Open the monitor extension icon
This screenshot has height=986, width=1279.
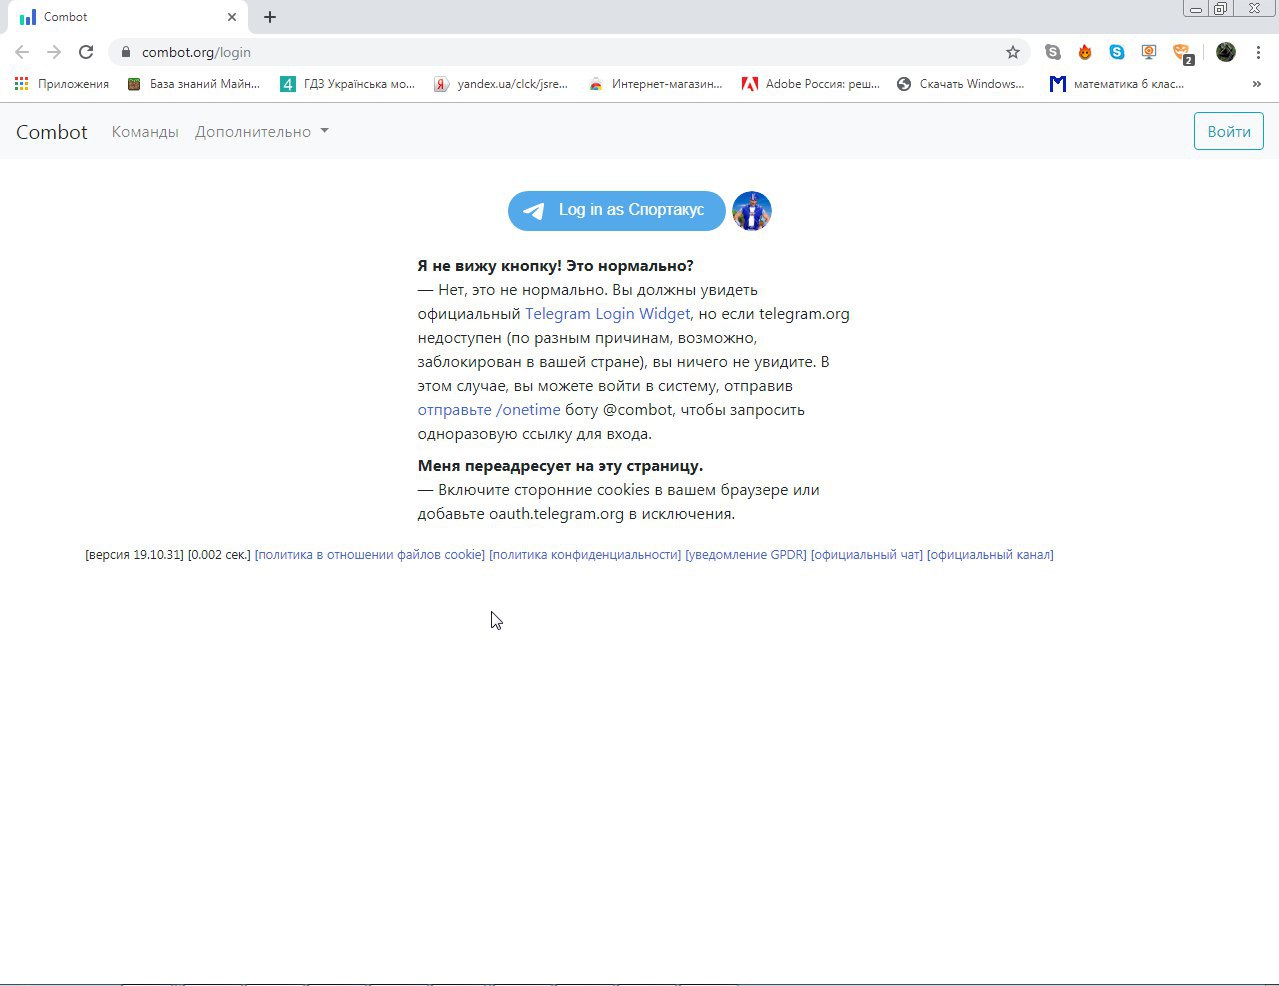click(1149, 52)
